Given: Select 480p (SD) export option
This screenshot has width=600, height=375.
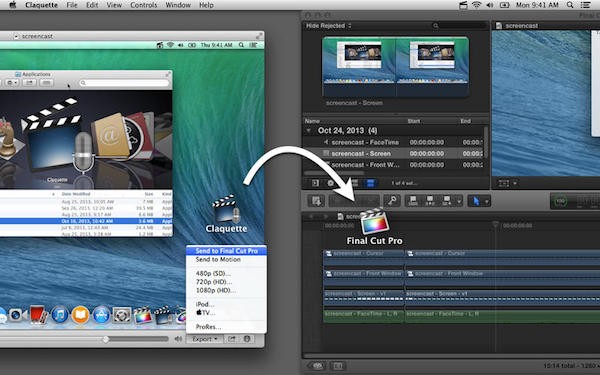Looking at the screenshot, I should point(213,274).
